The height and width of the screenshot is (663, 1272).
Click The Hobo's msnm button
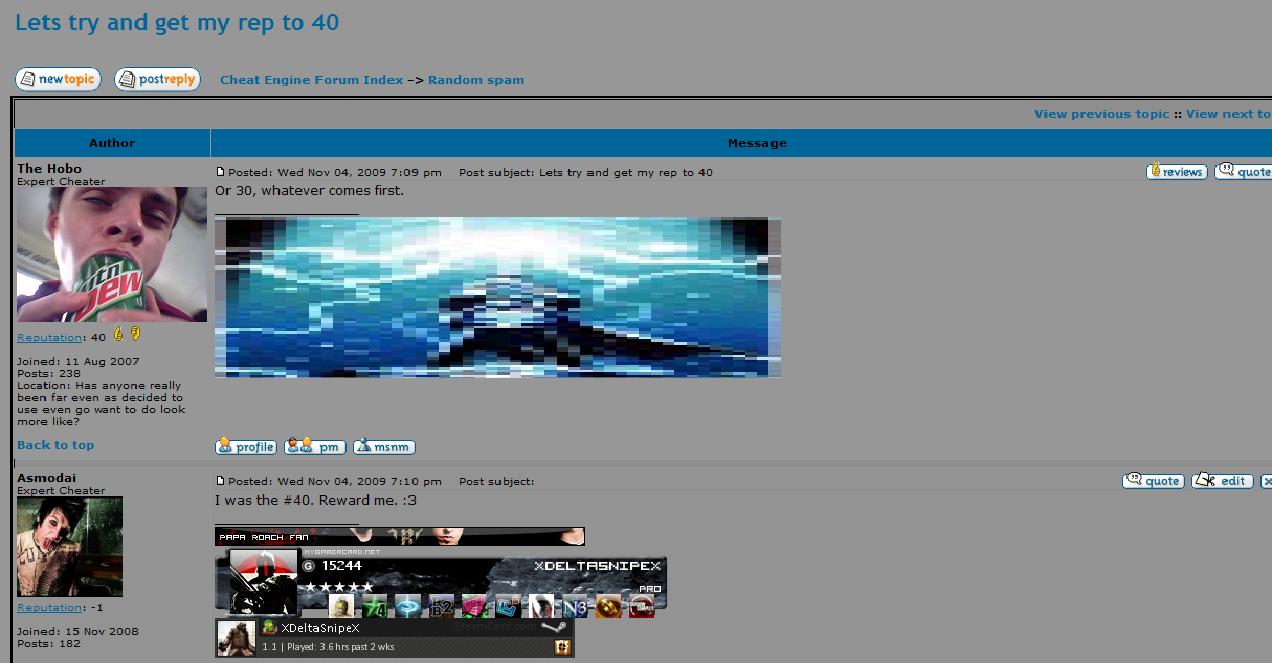pyautogui.click(x=384, y=446)
